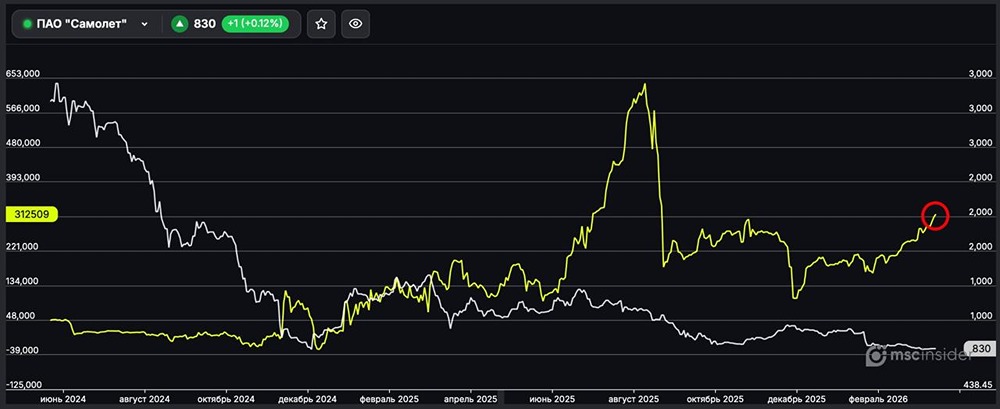Click the +1 (+0.12%) change badge

(x=255, y=24)
